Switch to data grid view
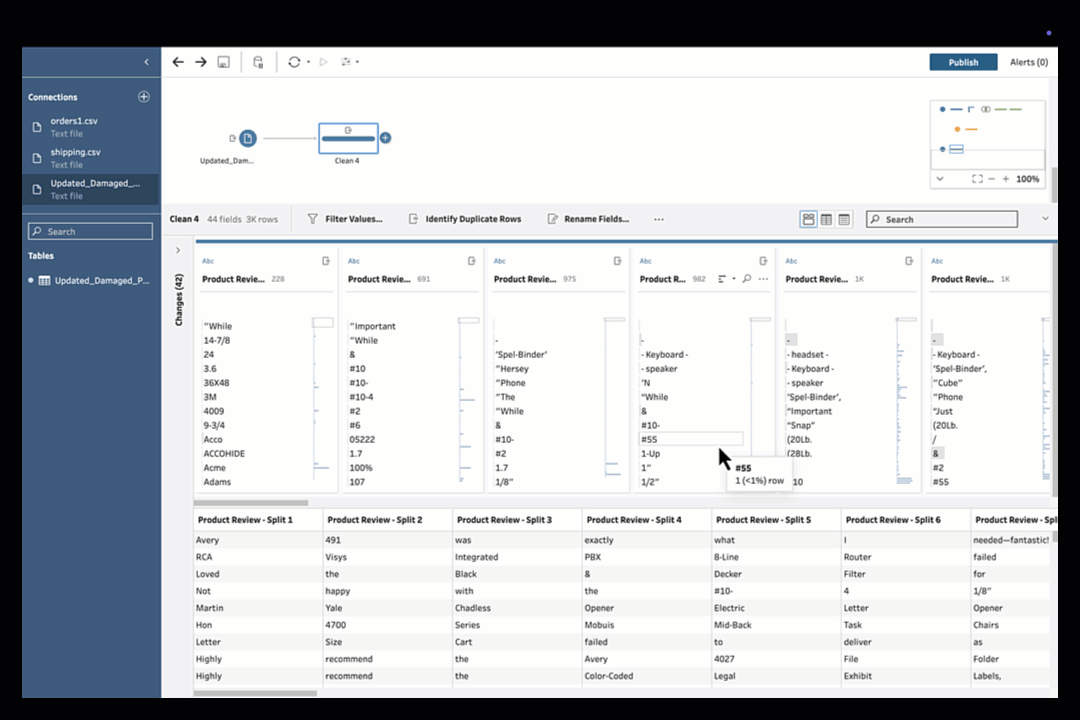The height and width of the screenshot is (720, 1080). pyautogui.click(x=827, y=219)
